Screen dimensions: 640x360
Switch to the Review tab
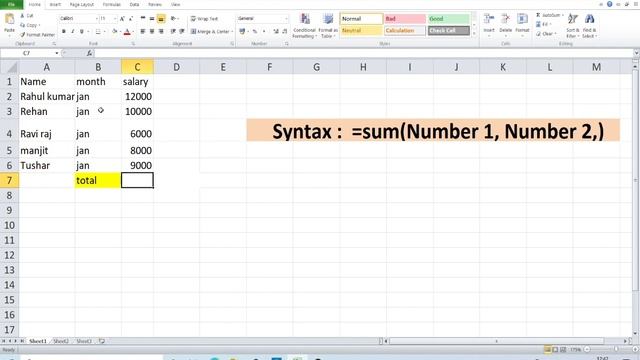tap(155, 4)
